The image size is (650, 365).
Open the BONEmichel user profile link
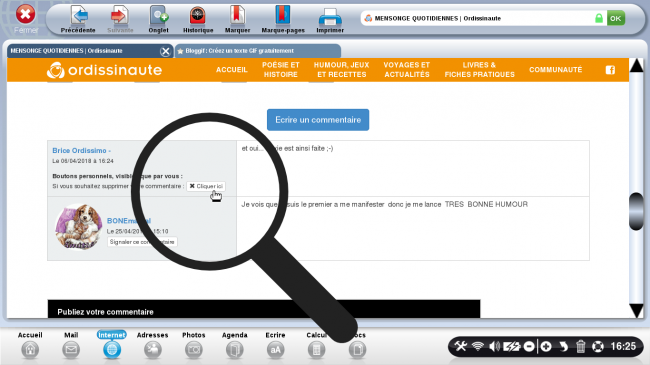click(129, 221)
